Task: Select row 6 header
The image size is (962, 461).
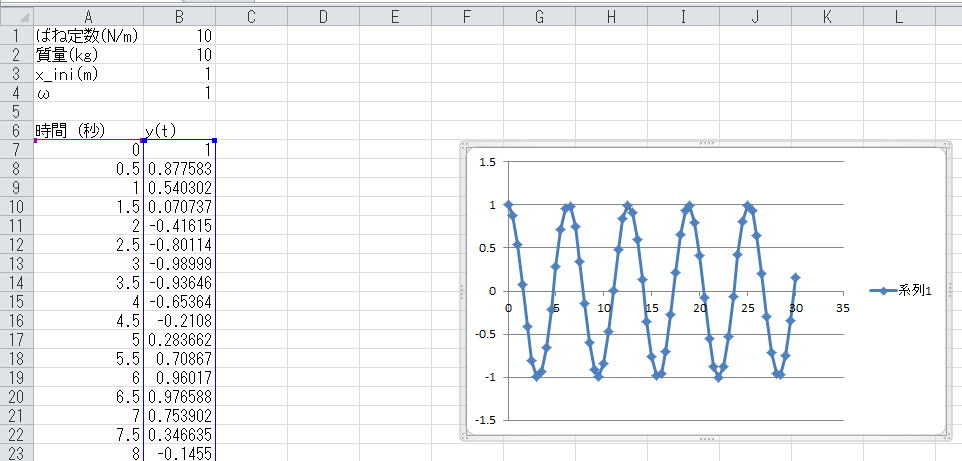Action: [16, 131]
